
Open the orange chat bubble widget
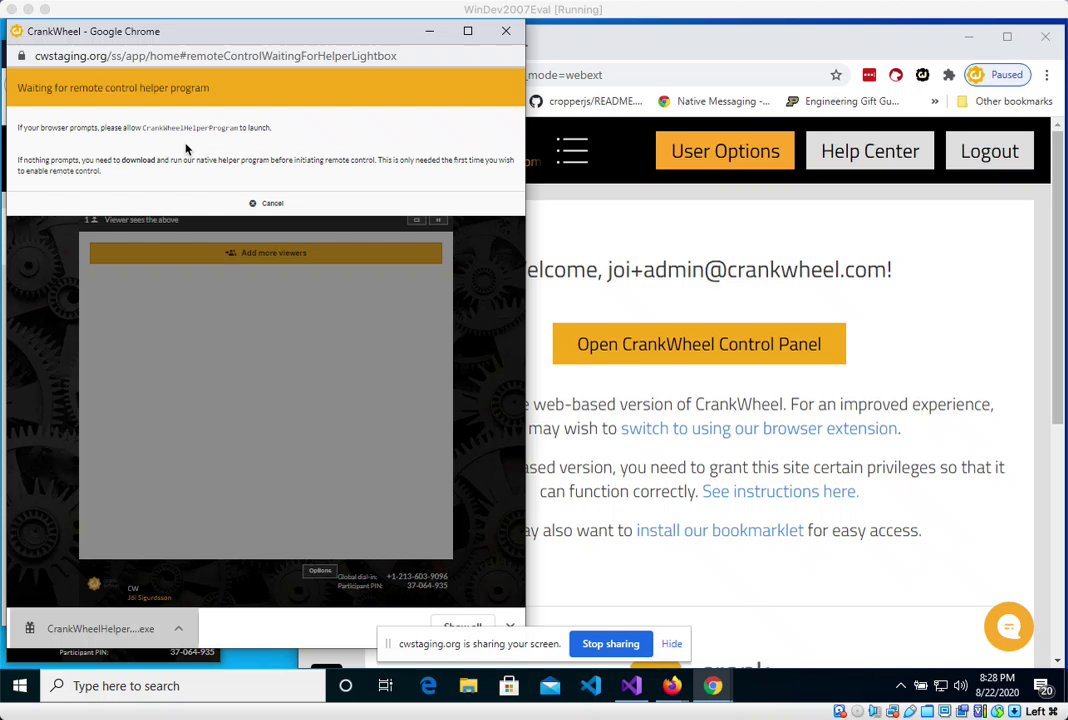[1008, 627]
